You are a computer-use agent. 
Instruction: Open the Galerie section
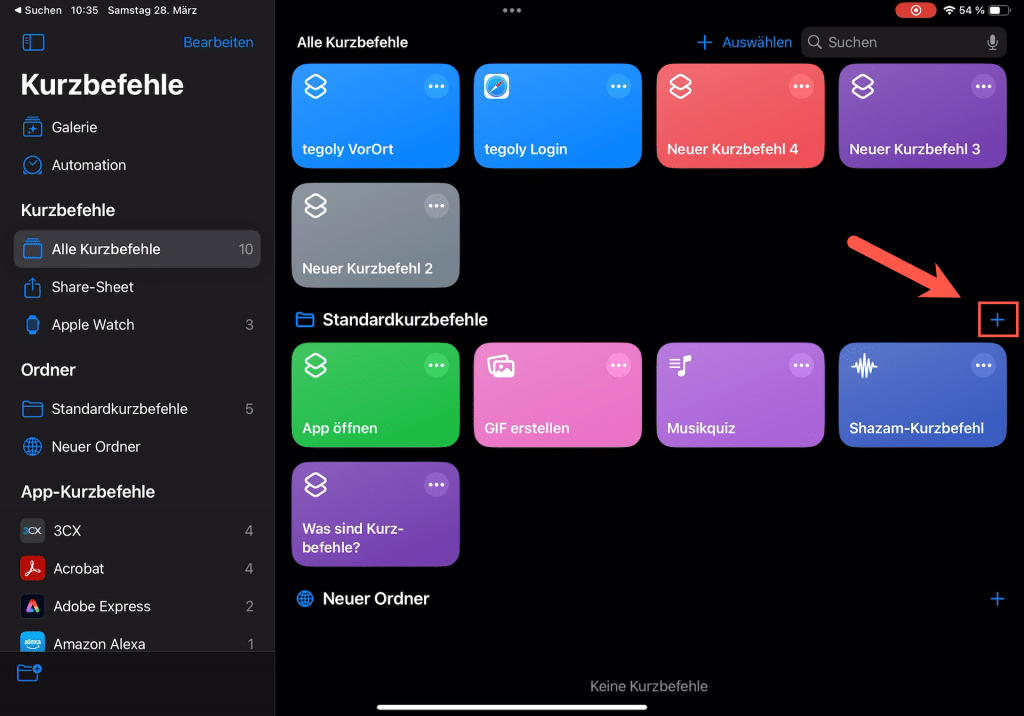tap(74, 127)
